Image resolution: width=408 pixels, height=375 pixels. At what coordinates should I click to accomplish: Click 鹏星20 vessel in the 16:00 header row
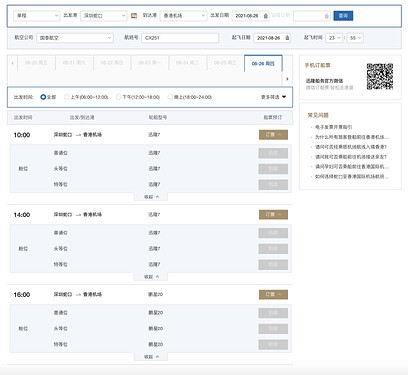155,294
